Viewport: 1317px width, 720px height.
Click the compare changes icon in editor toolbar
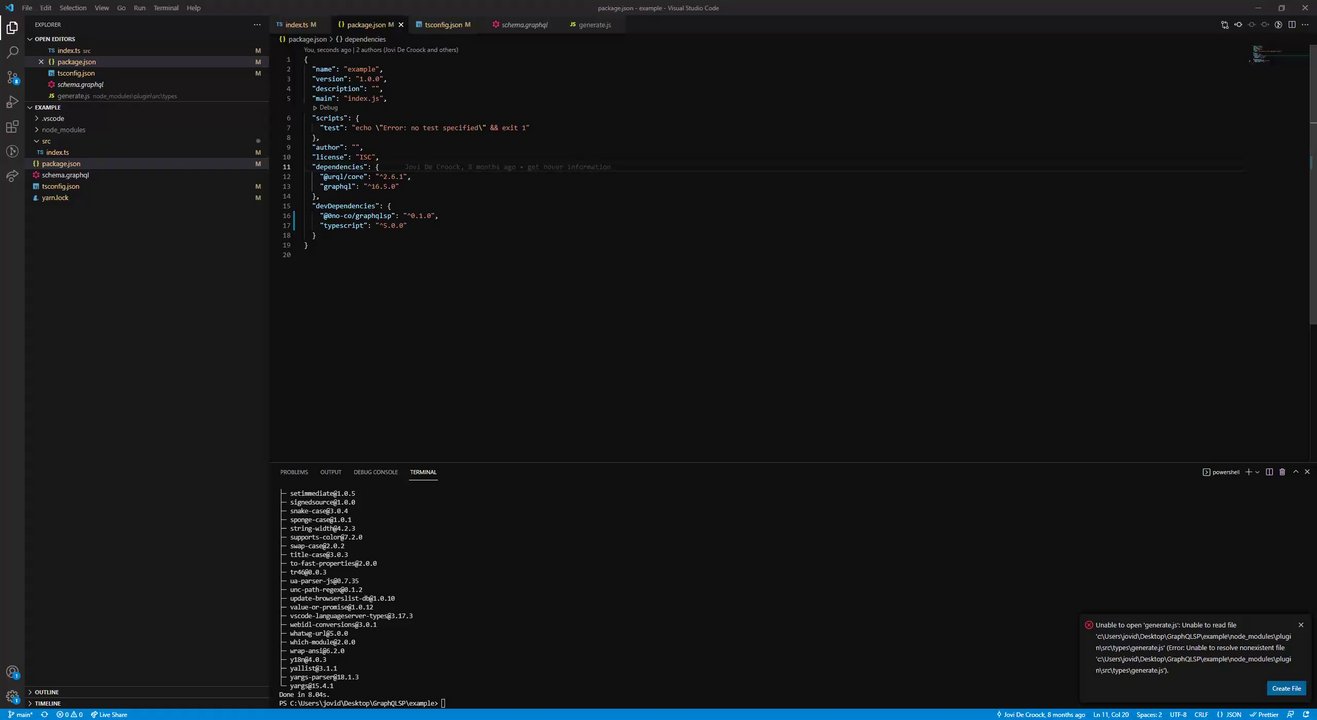[1225, 24]
